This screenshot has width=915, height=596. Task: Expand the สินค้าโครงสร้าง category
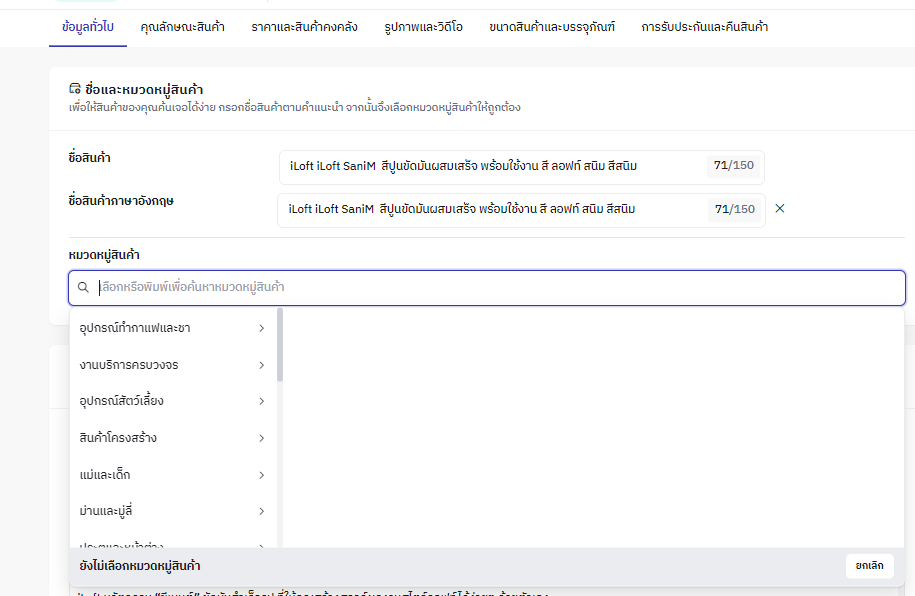[172, 438]
